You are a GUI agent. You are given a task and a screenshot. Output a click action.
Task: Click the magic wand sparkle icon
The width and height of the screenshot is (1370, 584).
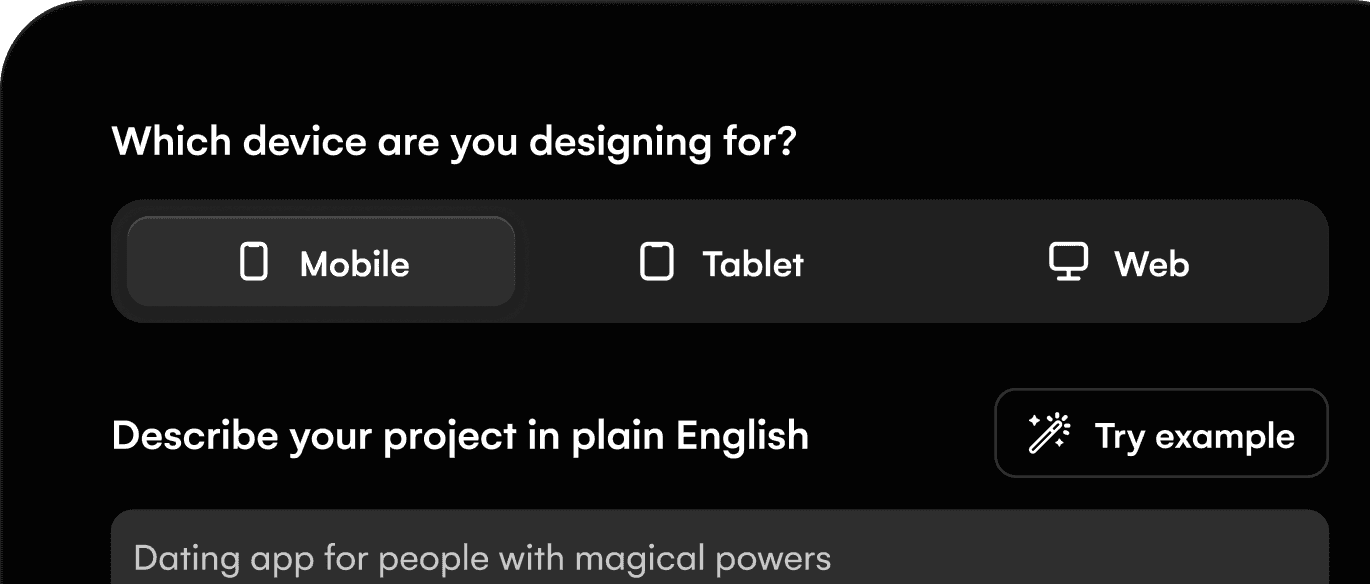pos(1049,434)
